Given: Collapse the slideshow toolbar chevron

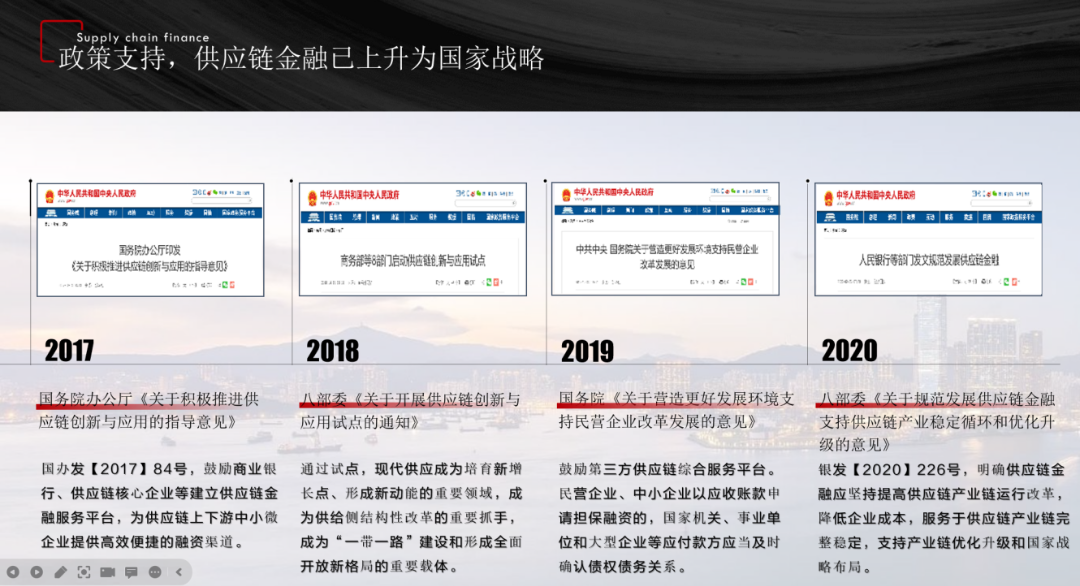Looking at the screenshot, I should coord(179,572).
